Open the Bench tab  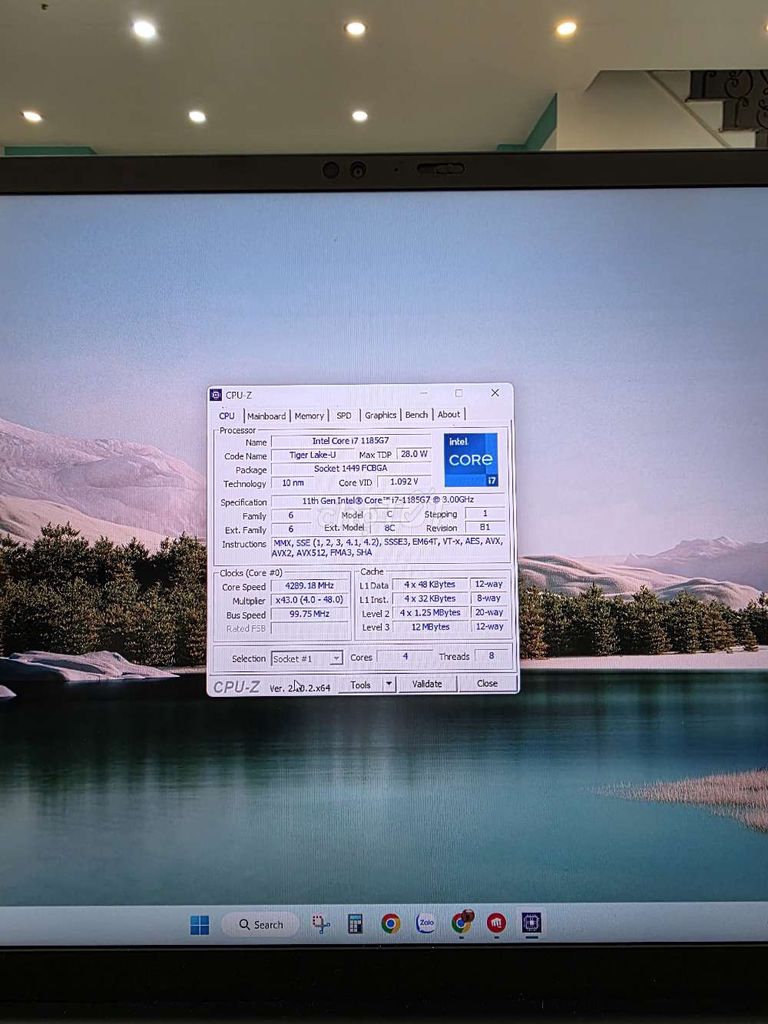tap(416, 415)
